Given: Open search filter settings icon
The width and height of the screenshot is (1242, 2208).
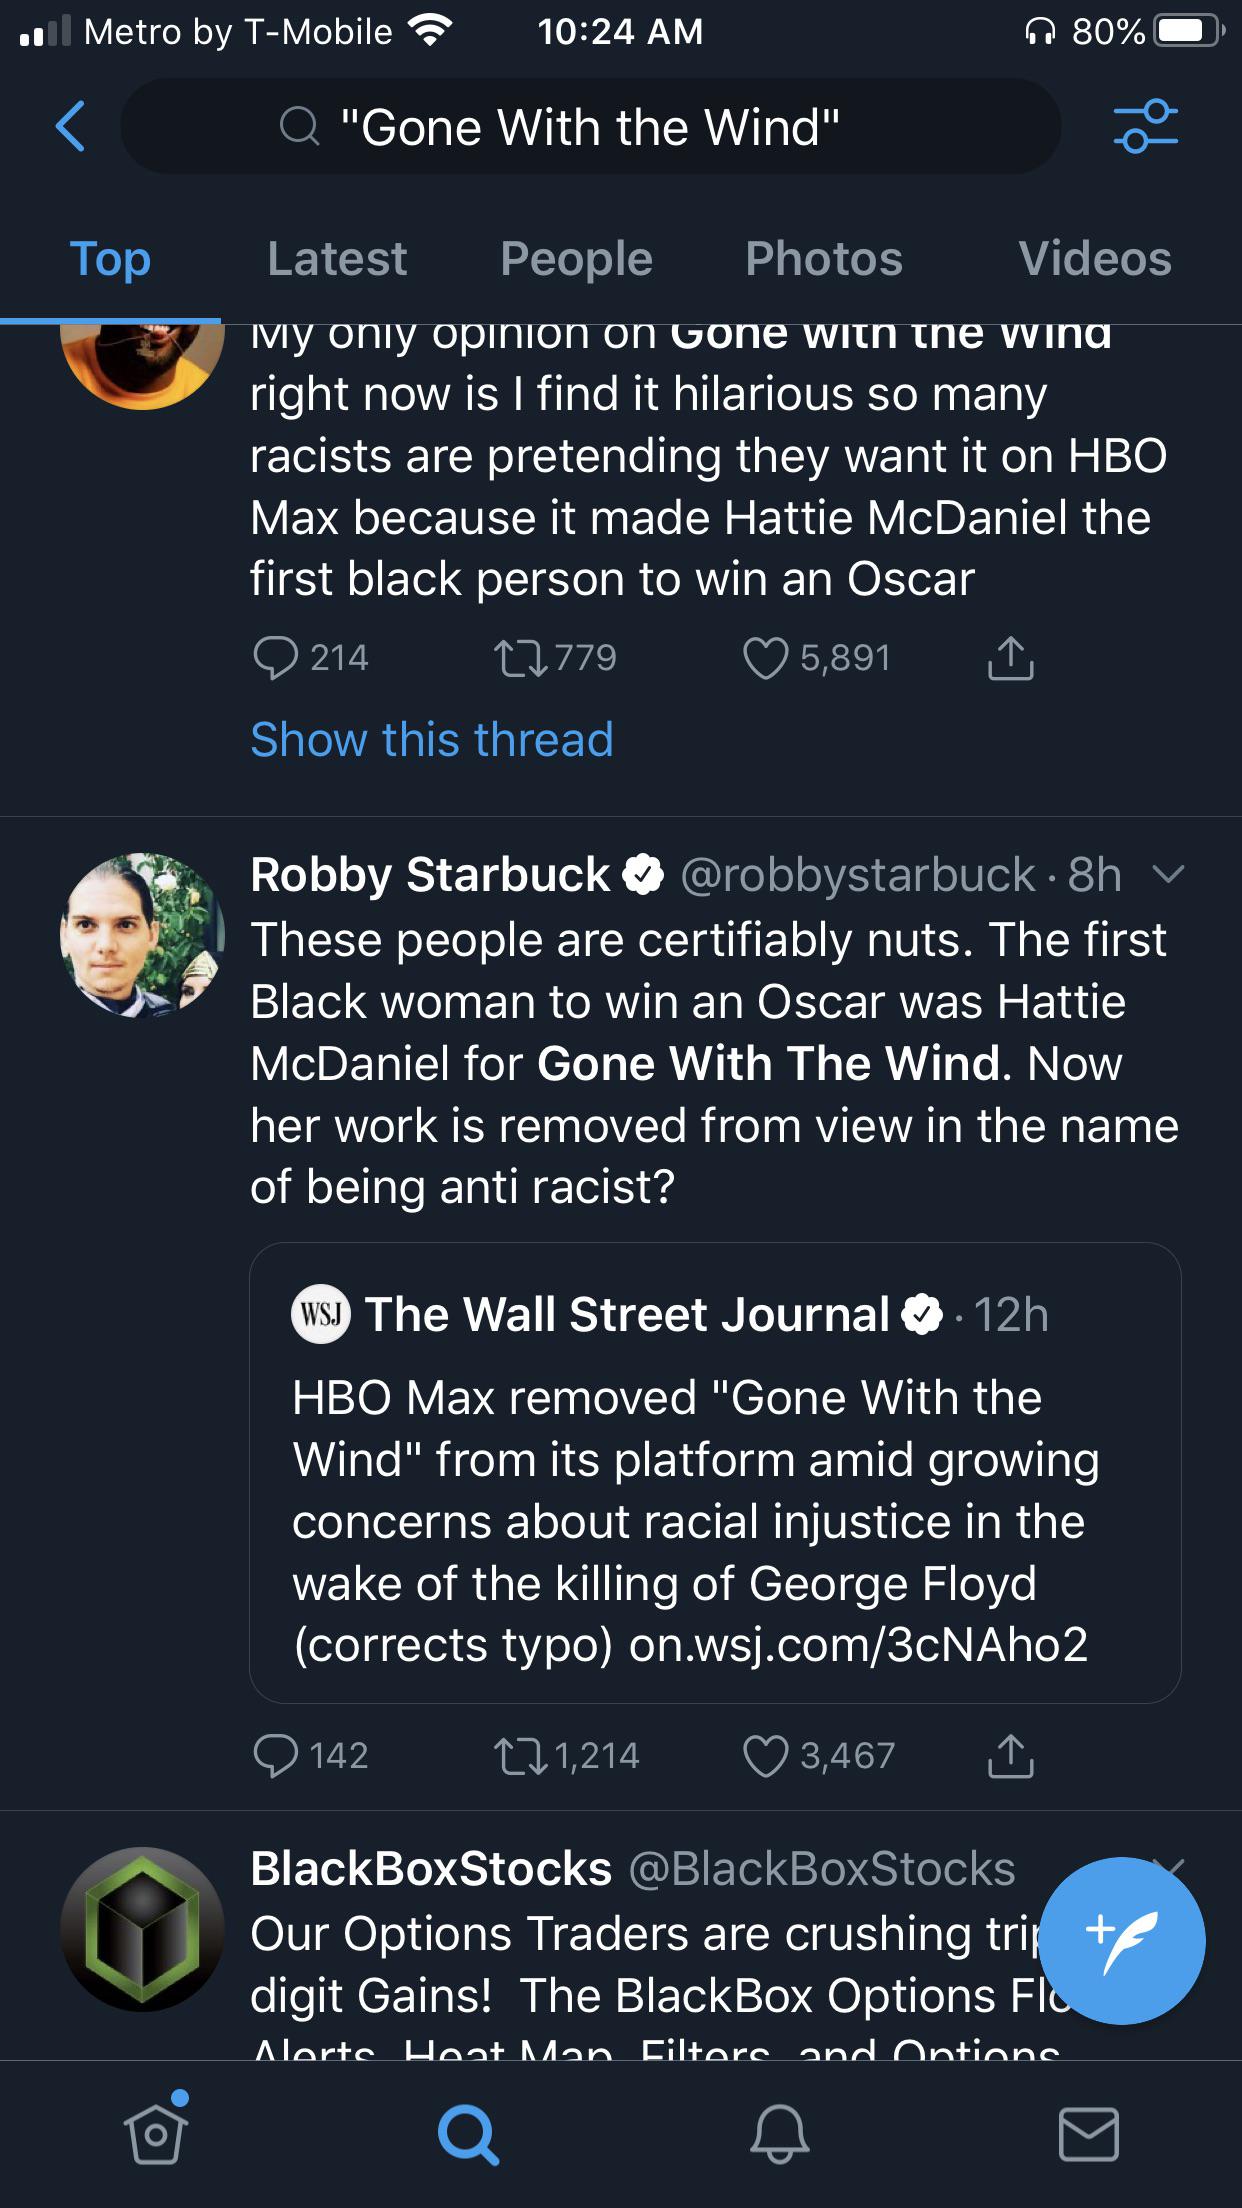Looking at the screenshot, I should click(1145, 126).
